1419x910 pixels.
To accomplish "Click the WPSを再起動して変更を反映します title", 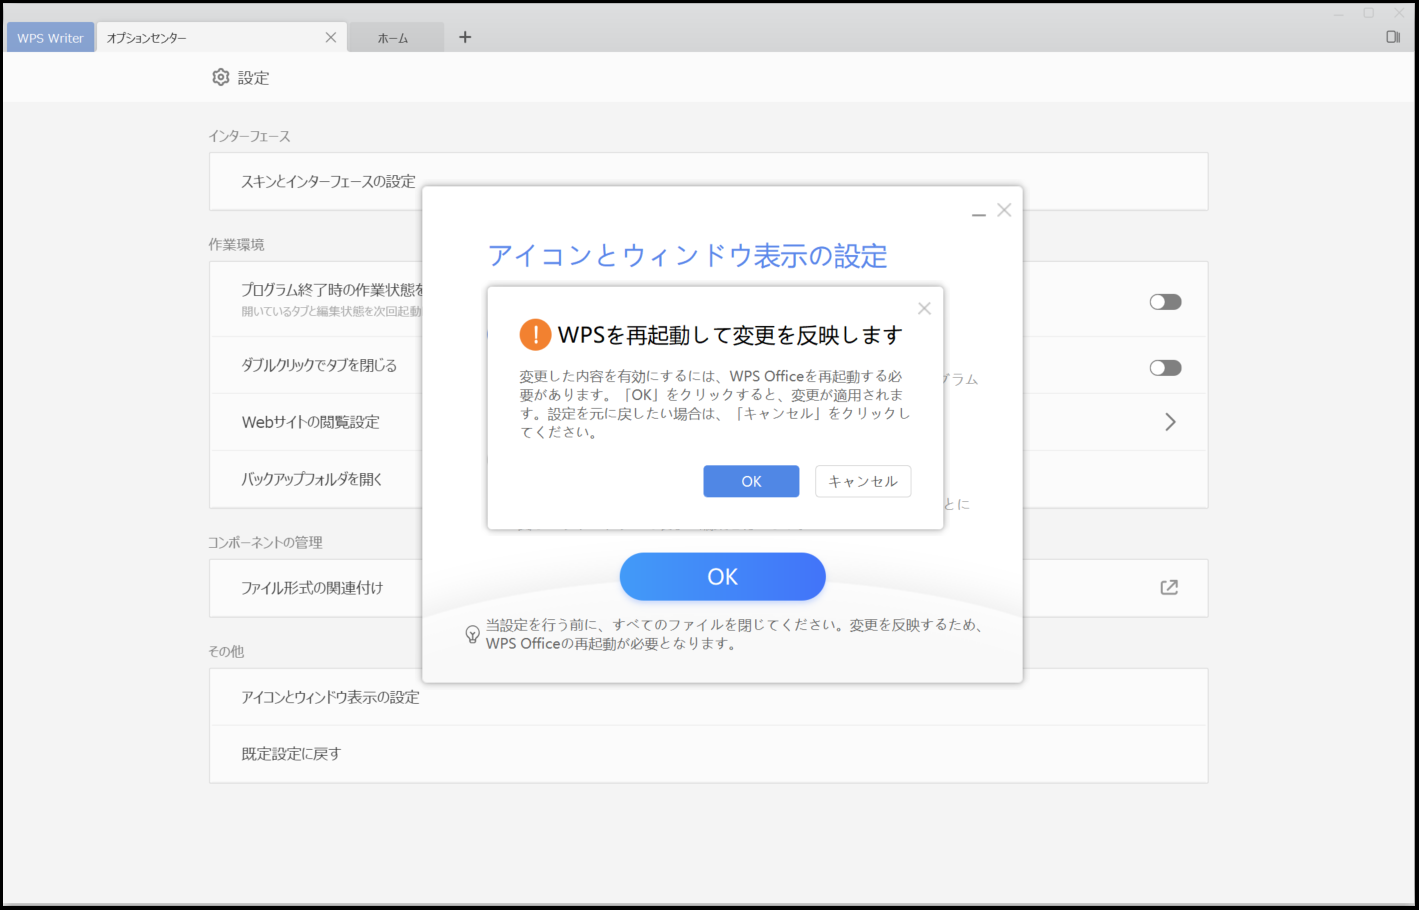I will coord(730,335).
